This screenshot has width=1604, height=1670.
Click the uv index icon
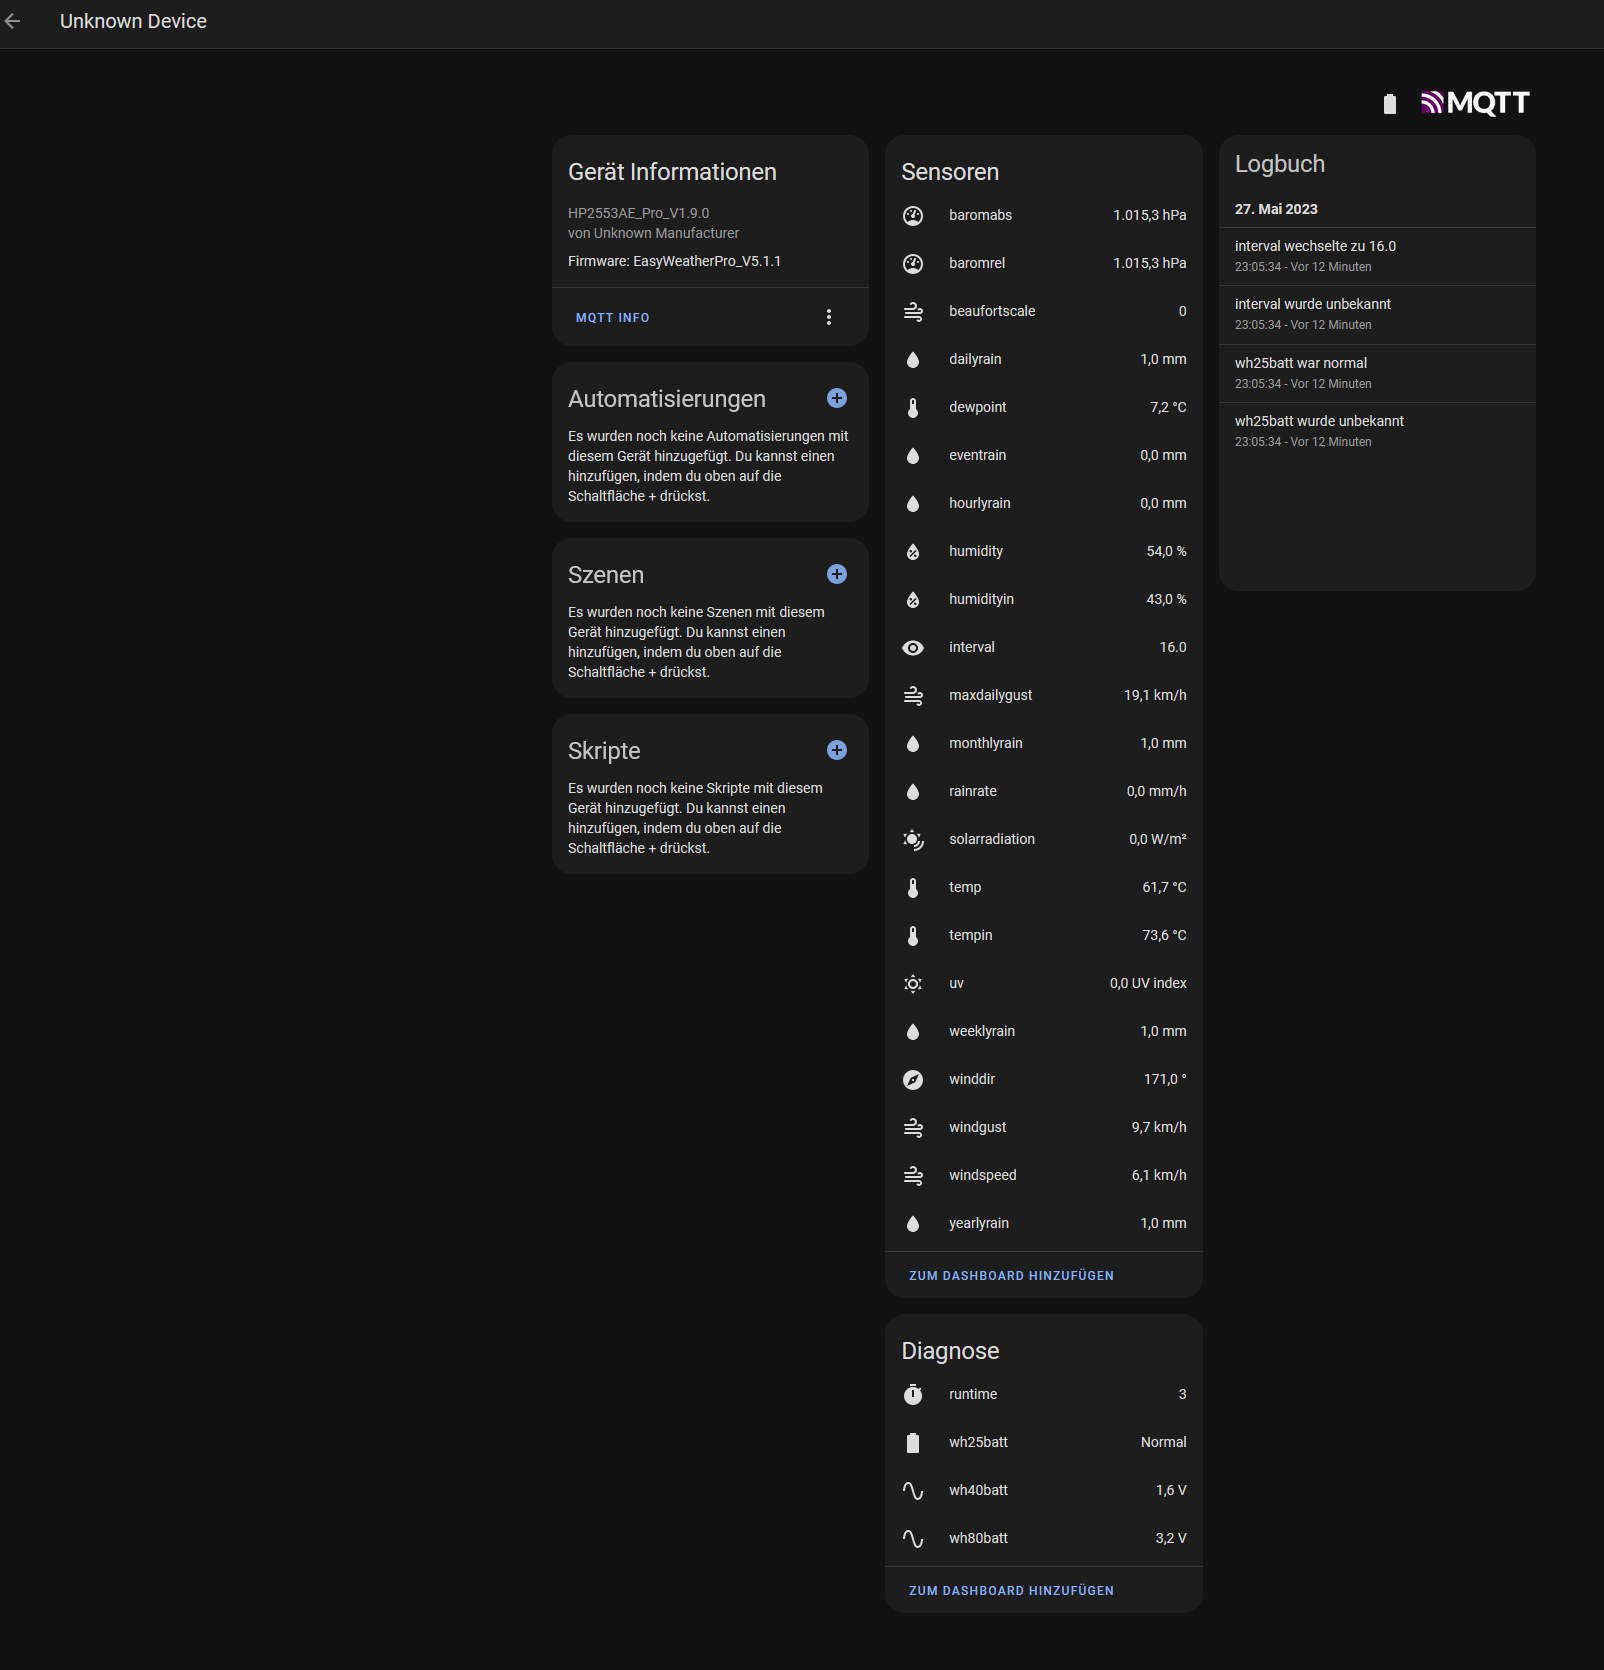[x=913, y=983]
